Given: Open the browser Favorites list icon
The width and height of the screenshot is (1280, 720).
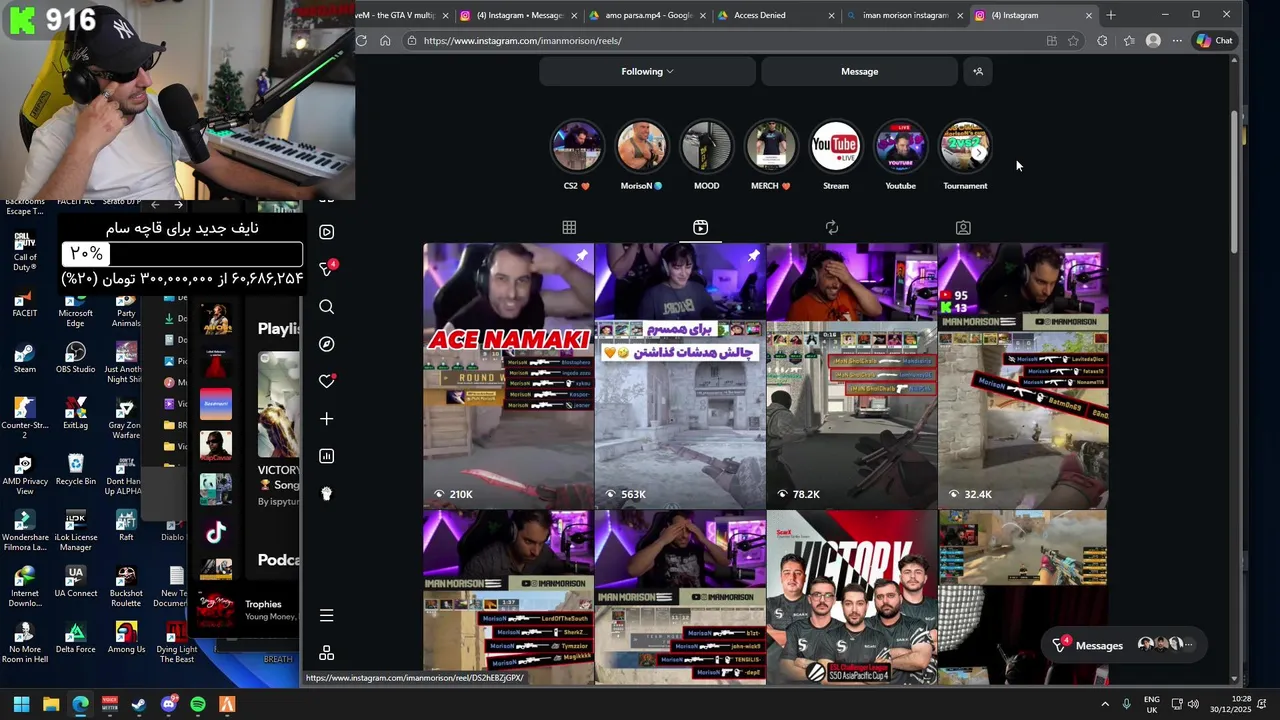Looking at the screenshot, I should point(1129,41).
